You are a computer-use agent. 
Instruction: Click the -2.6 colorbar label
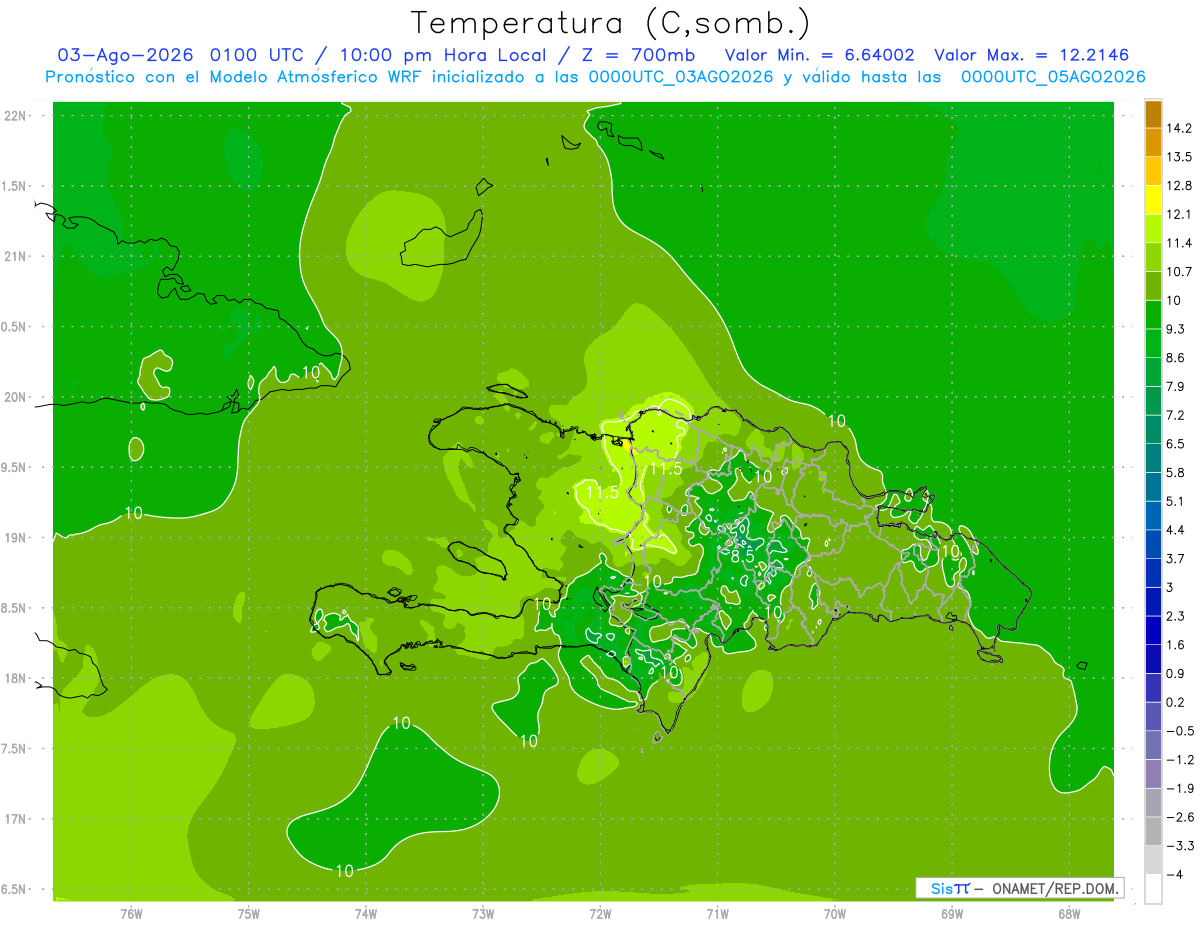click(1180, 817)
